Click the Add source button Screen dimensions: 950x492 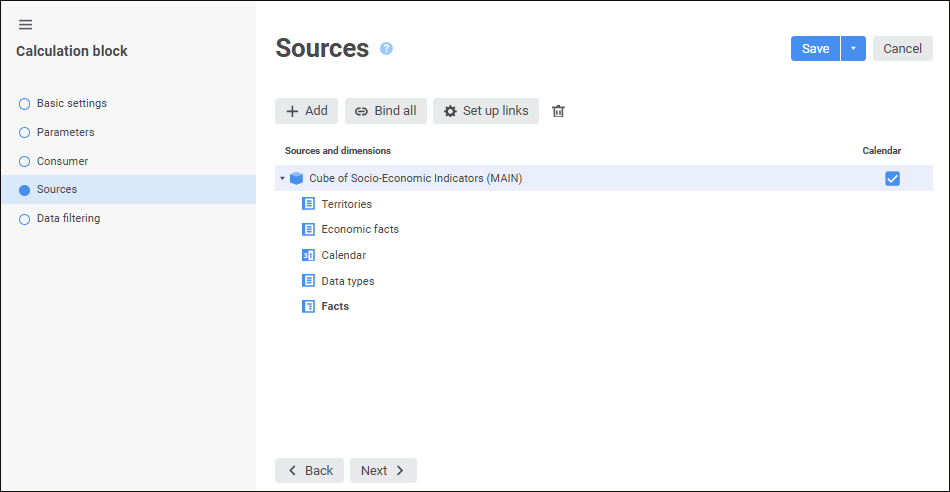306,111
